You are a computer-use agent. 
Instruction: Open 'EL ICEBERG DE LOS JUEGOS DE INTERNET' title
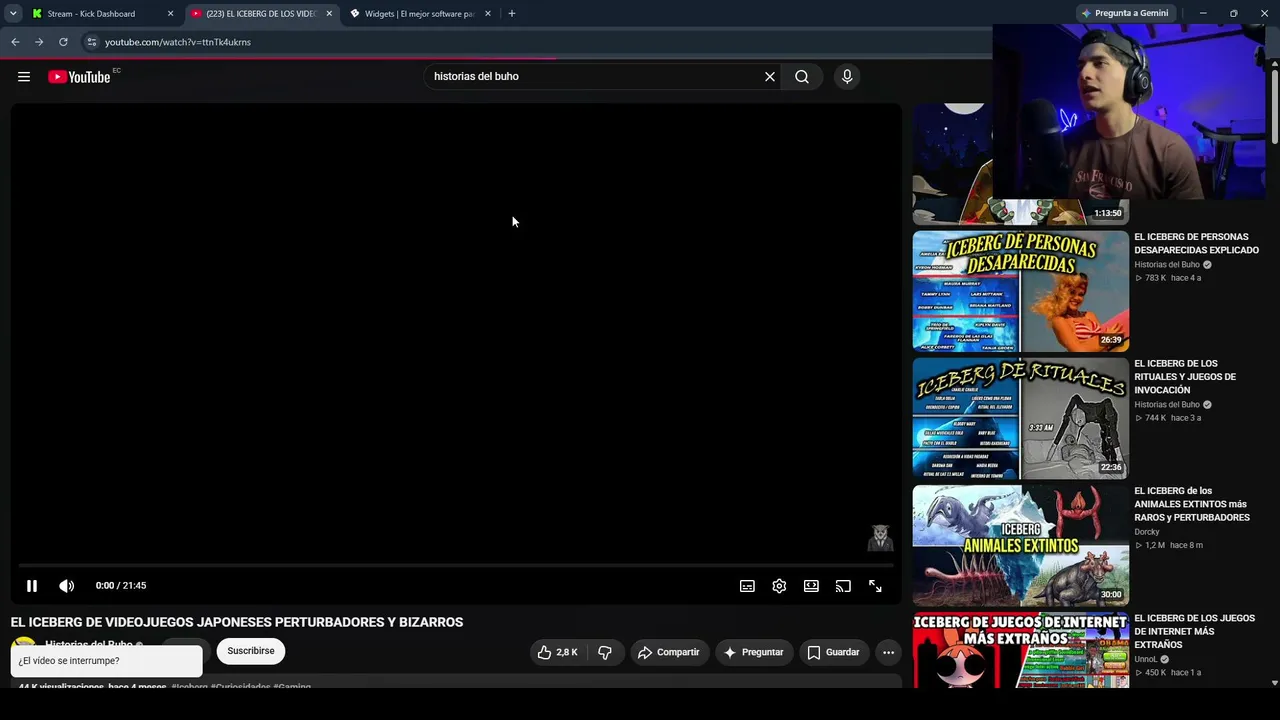[1194, 632]
